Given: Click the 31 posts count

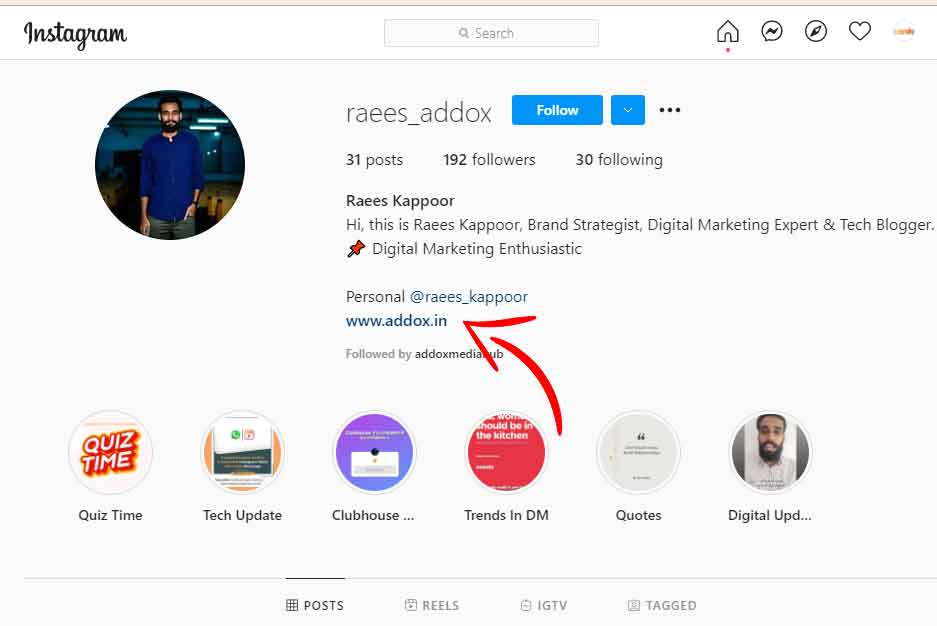Looking at the screenshot, I should click(x=374, y=159).
